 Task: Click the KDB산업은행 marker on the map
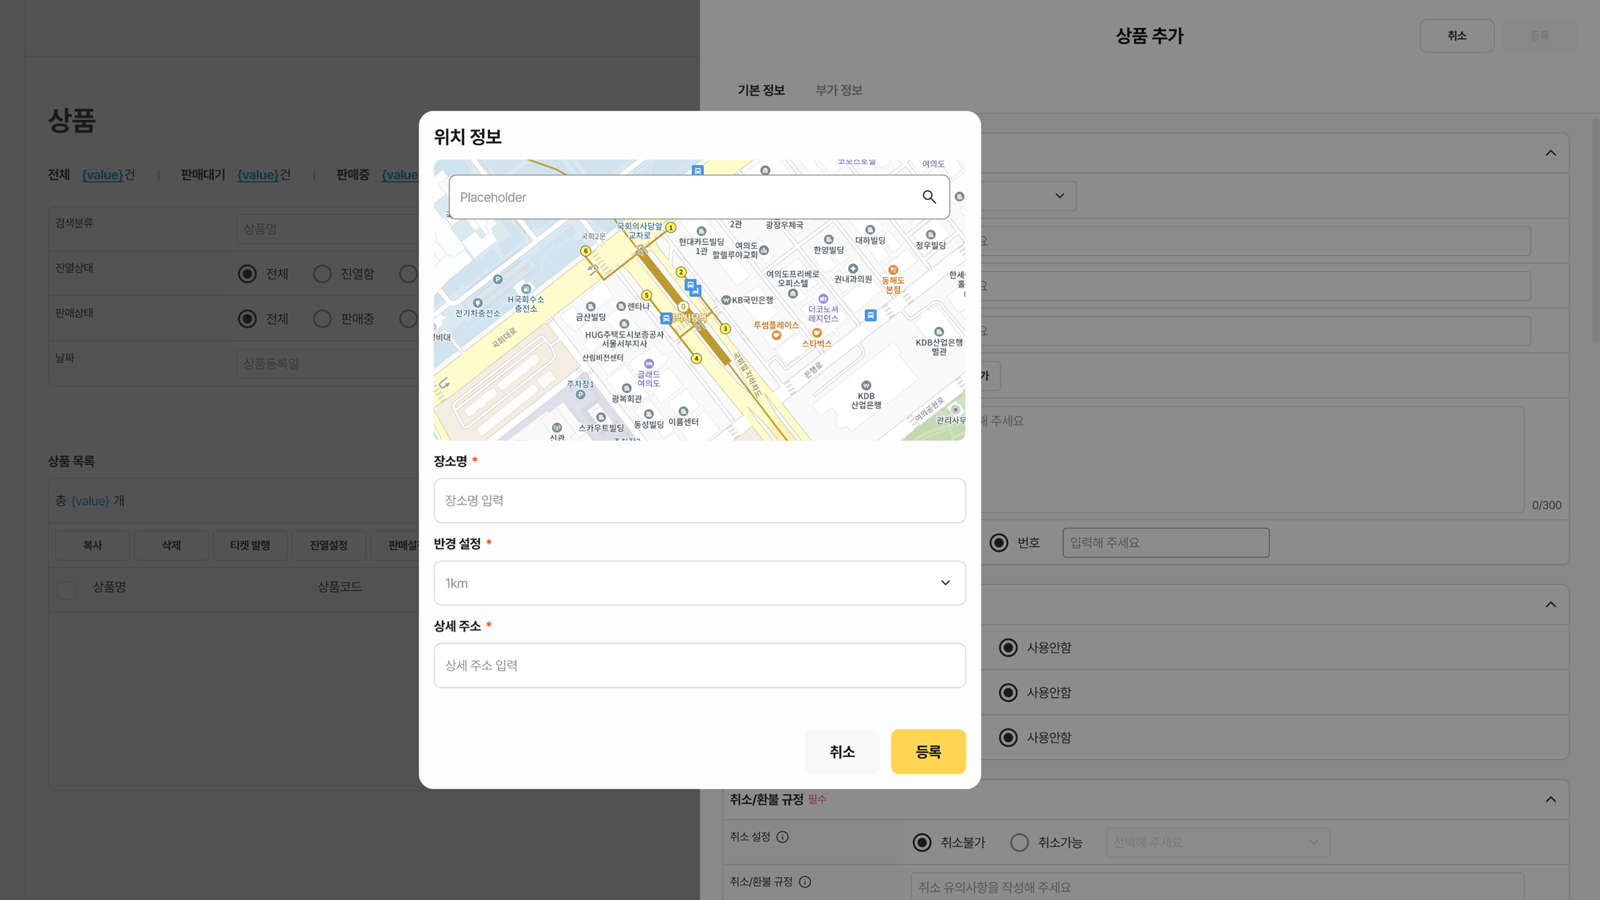click(866, 385)
